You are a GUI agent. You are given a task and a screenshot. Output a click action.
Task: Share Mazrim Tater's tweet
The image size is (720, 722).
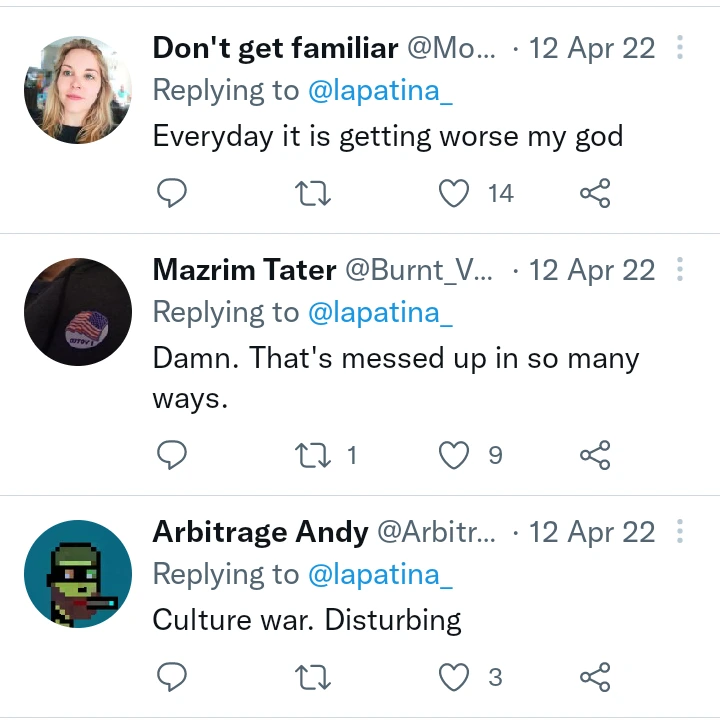[595, 456]
